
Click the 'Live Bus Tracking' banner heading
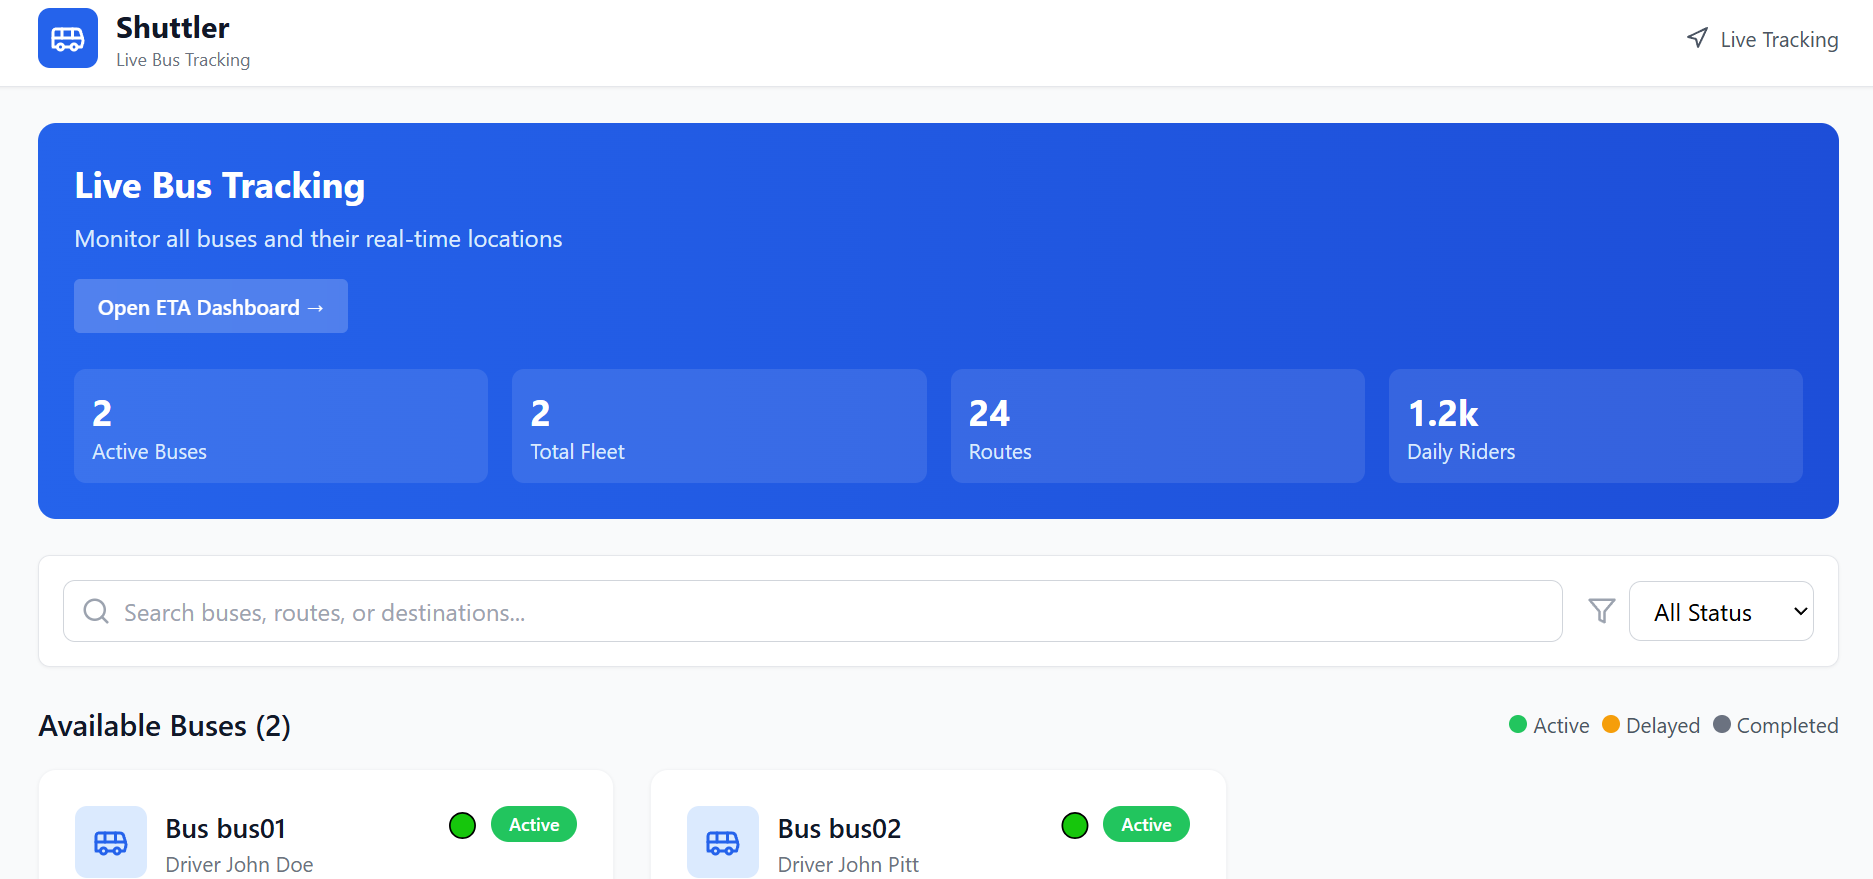pos(220,185)
